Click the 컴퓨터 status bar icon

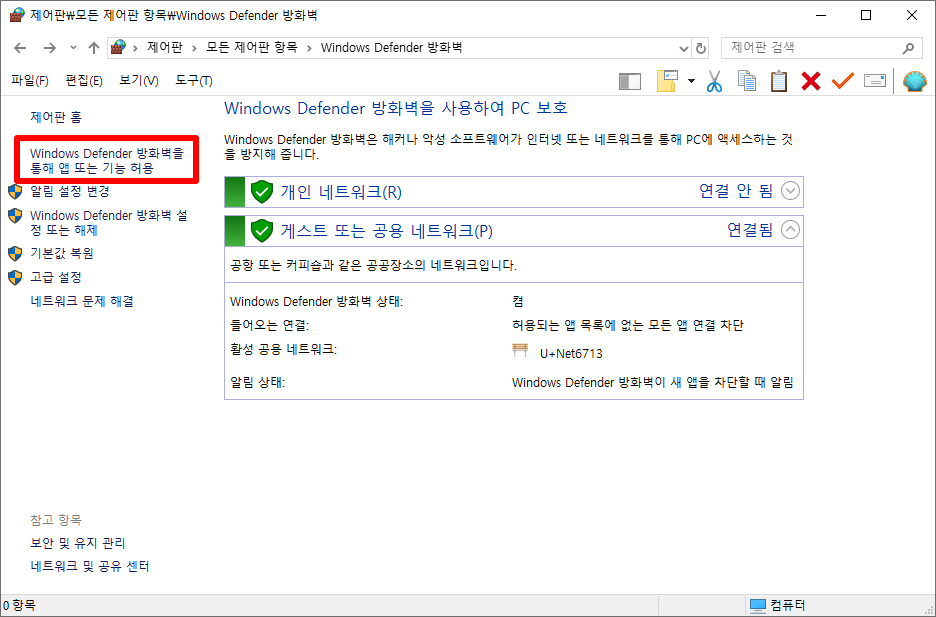tap(758, 606)
